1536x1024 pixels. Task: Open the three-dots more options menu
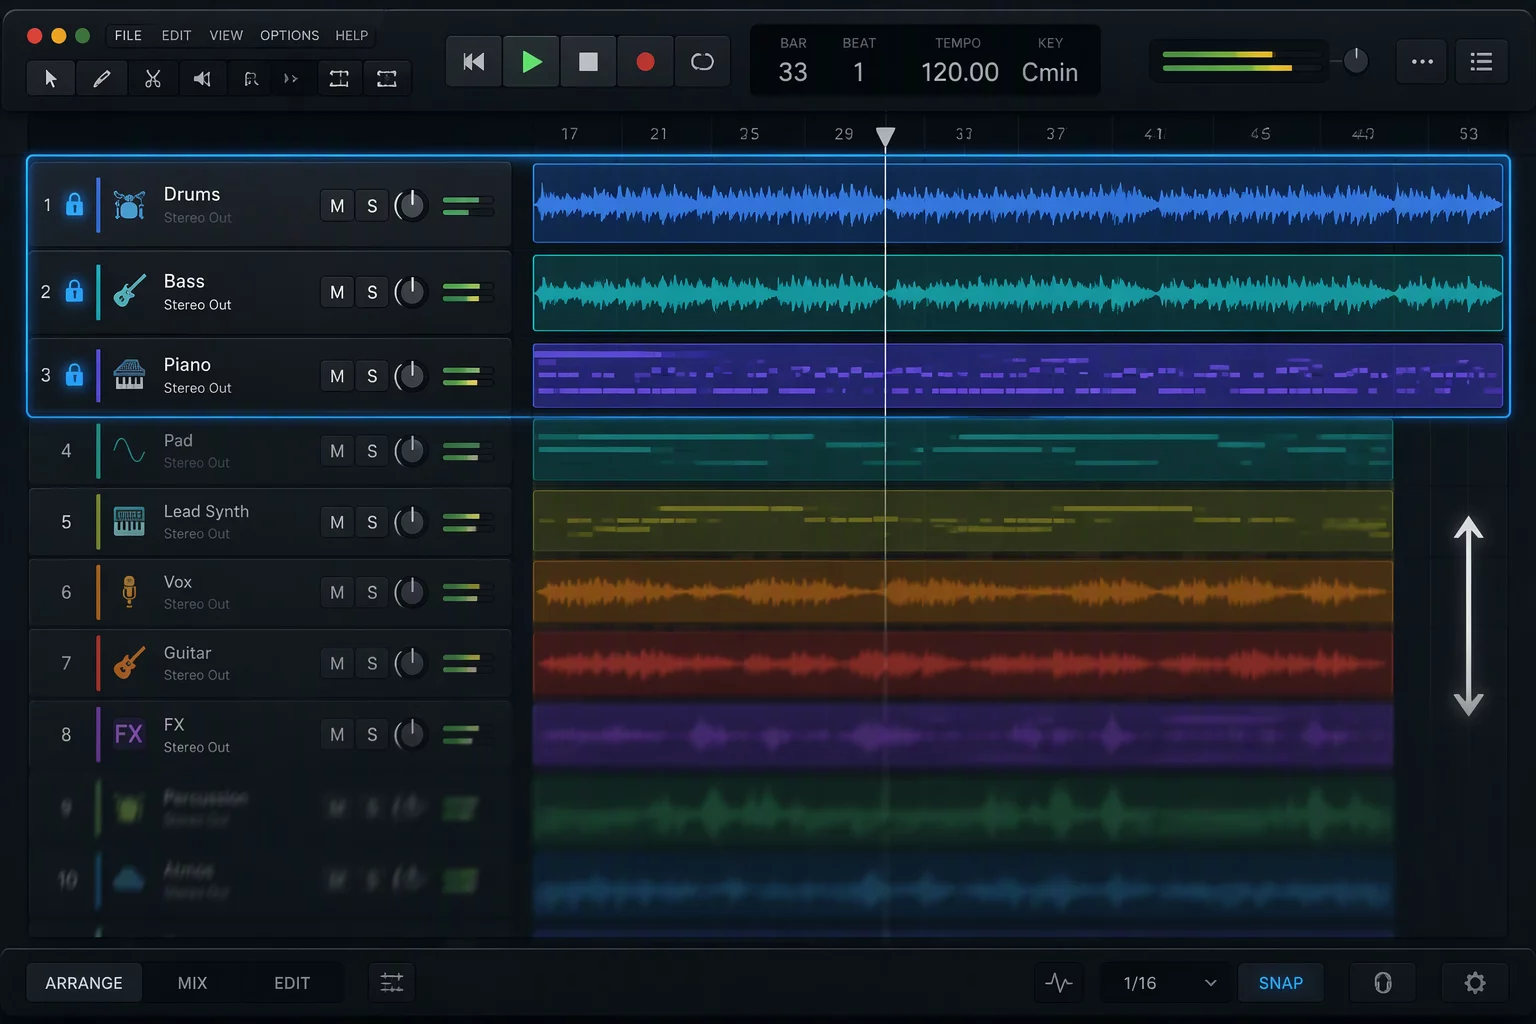tap(1422, 62)
